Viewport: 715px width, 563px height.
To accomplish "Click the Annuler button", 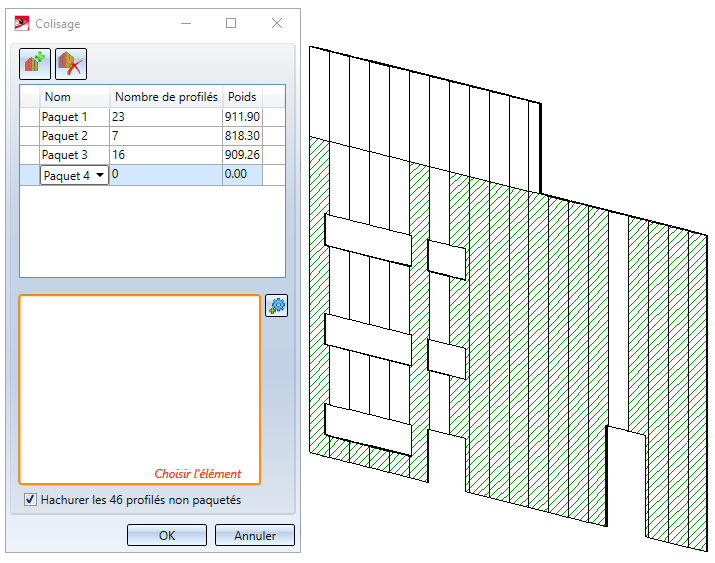I will pyautogui.click(x=255, y=535).
